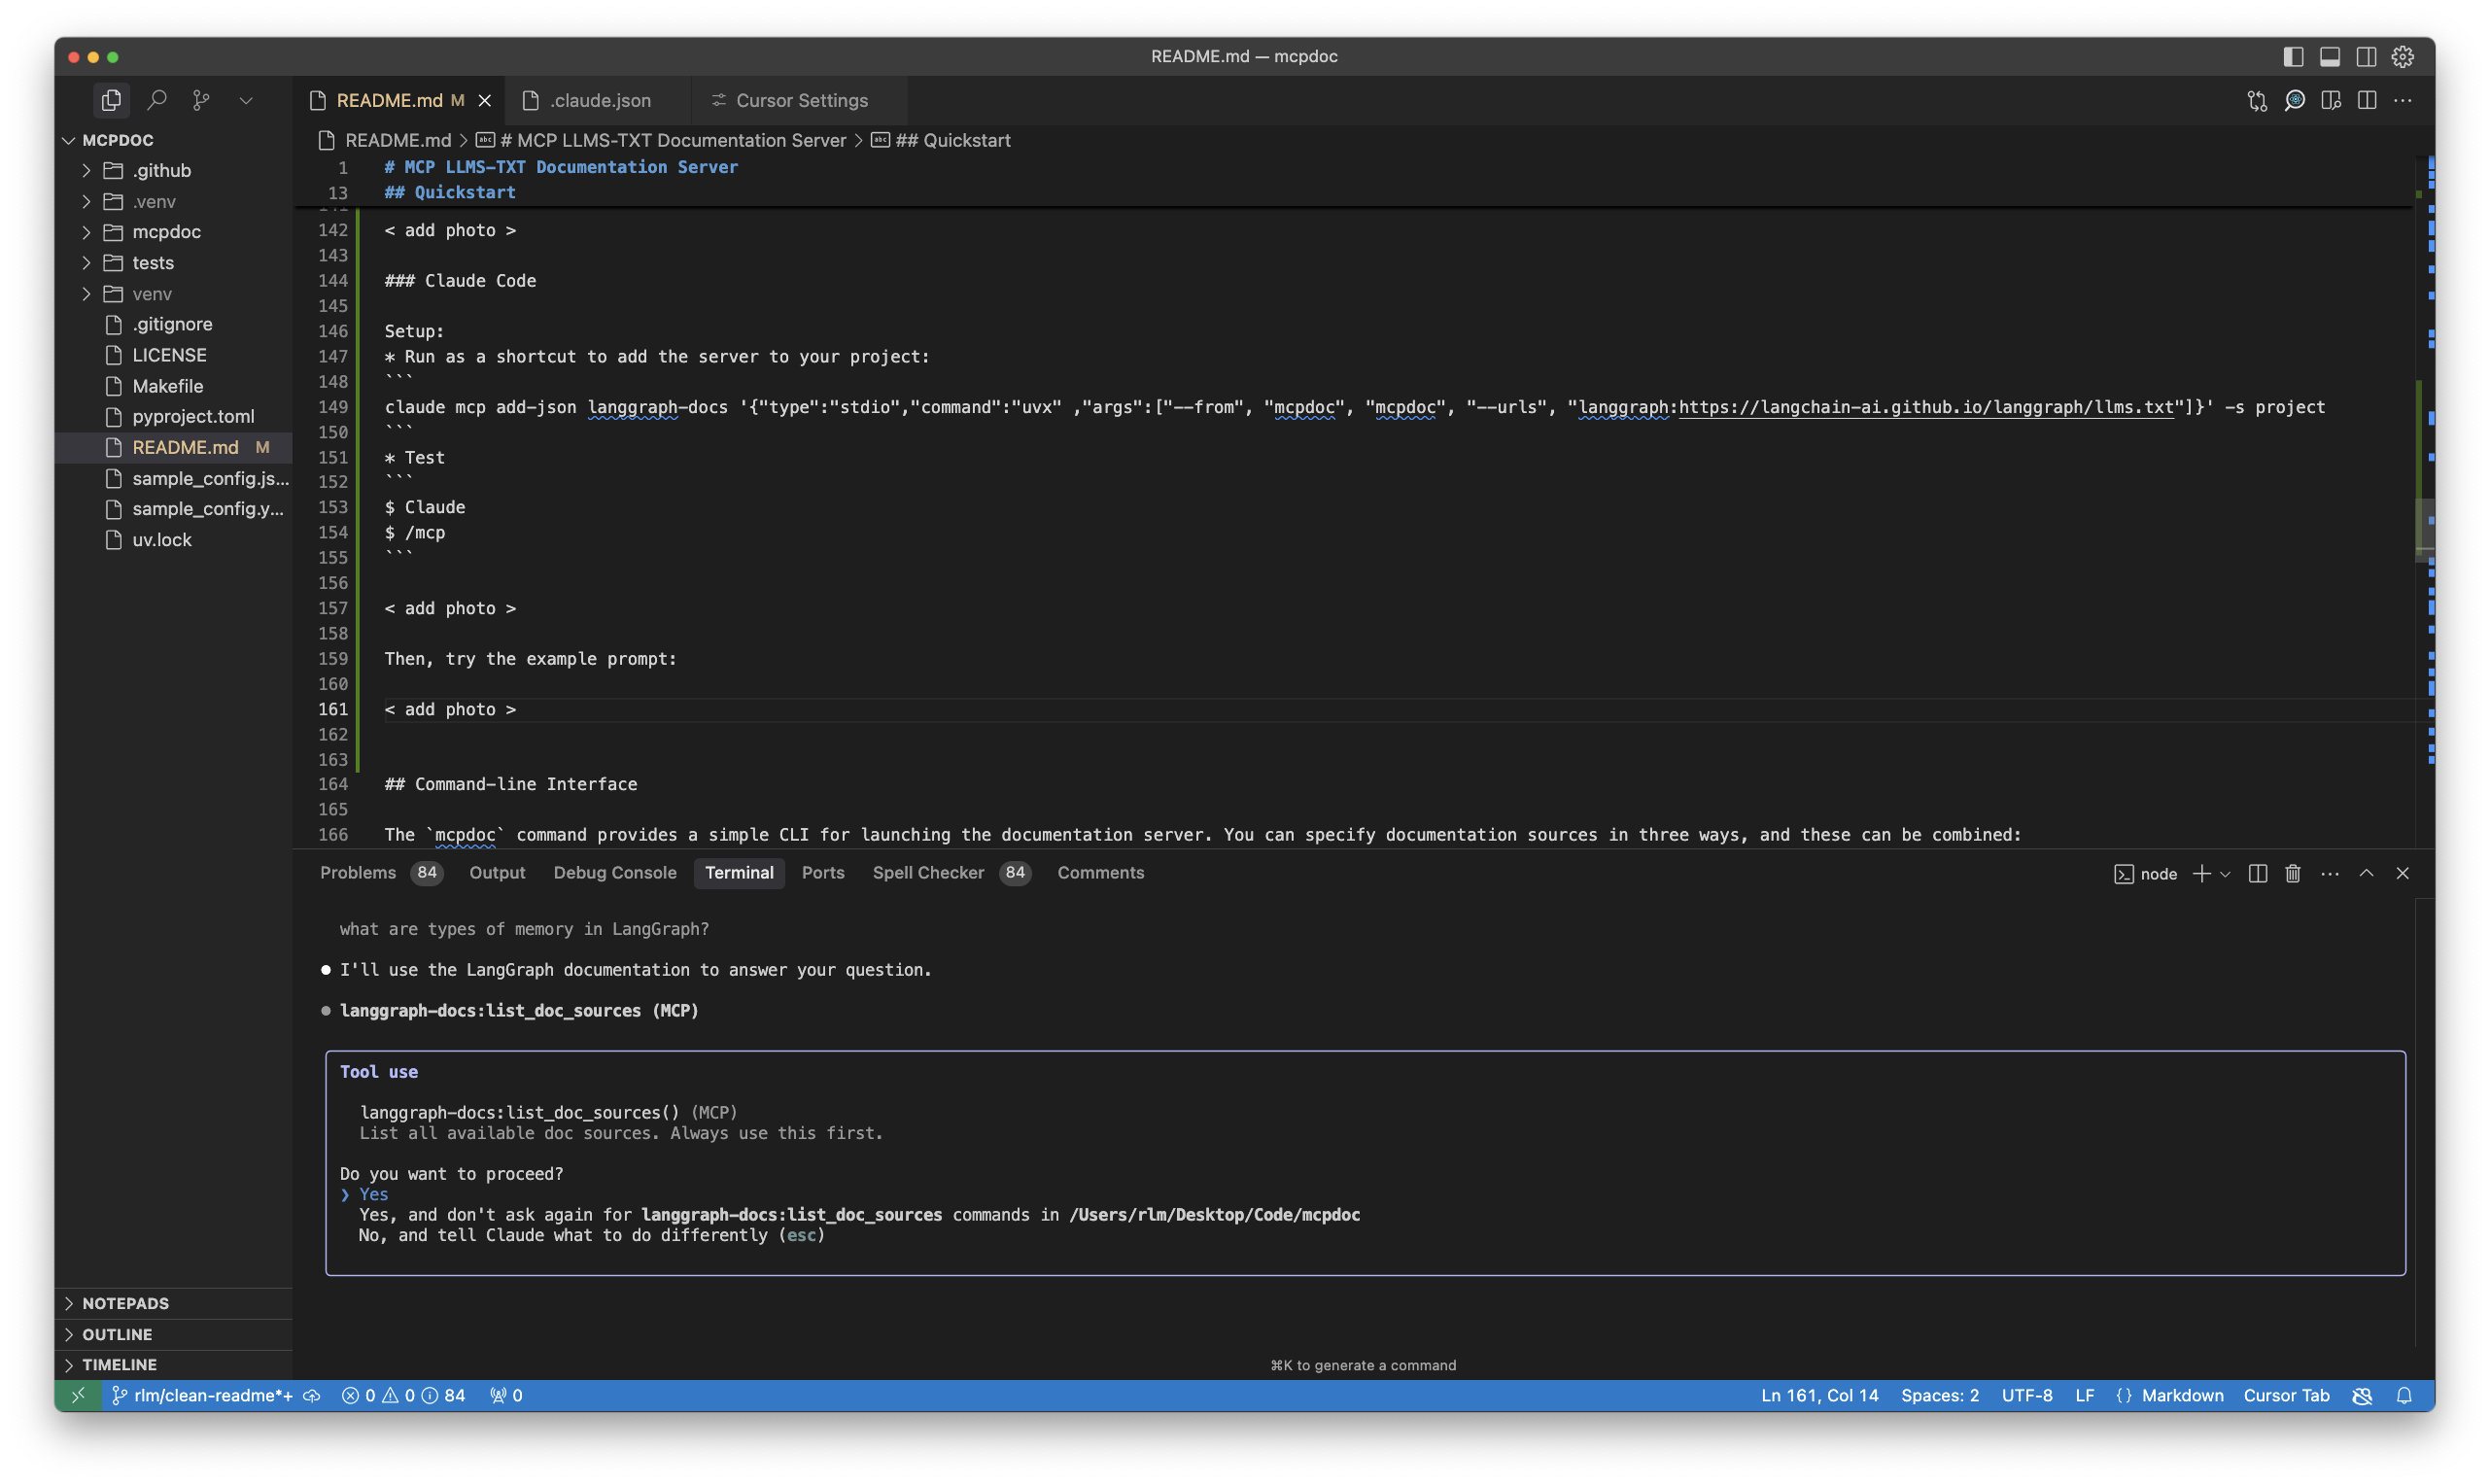Open Cursor AI search icon in editor toolbar
The image size is (2490, 1484).
(2295, 100)
